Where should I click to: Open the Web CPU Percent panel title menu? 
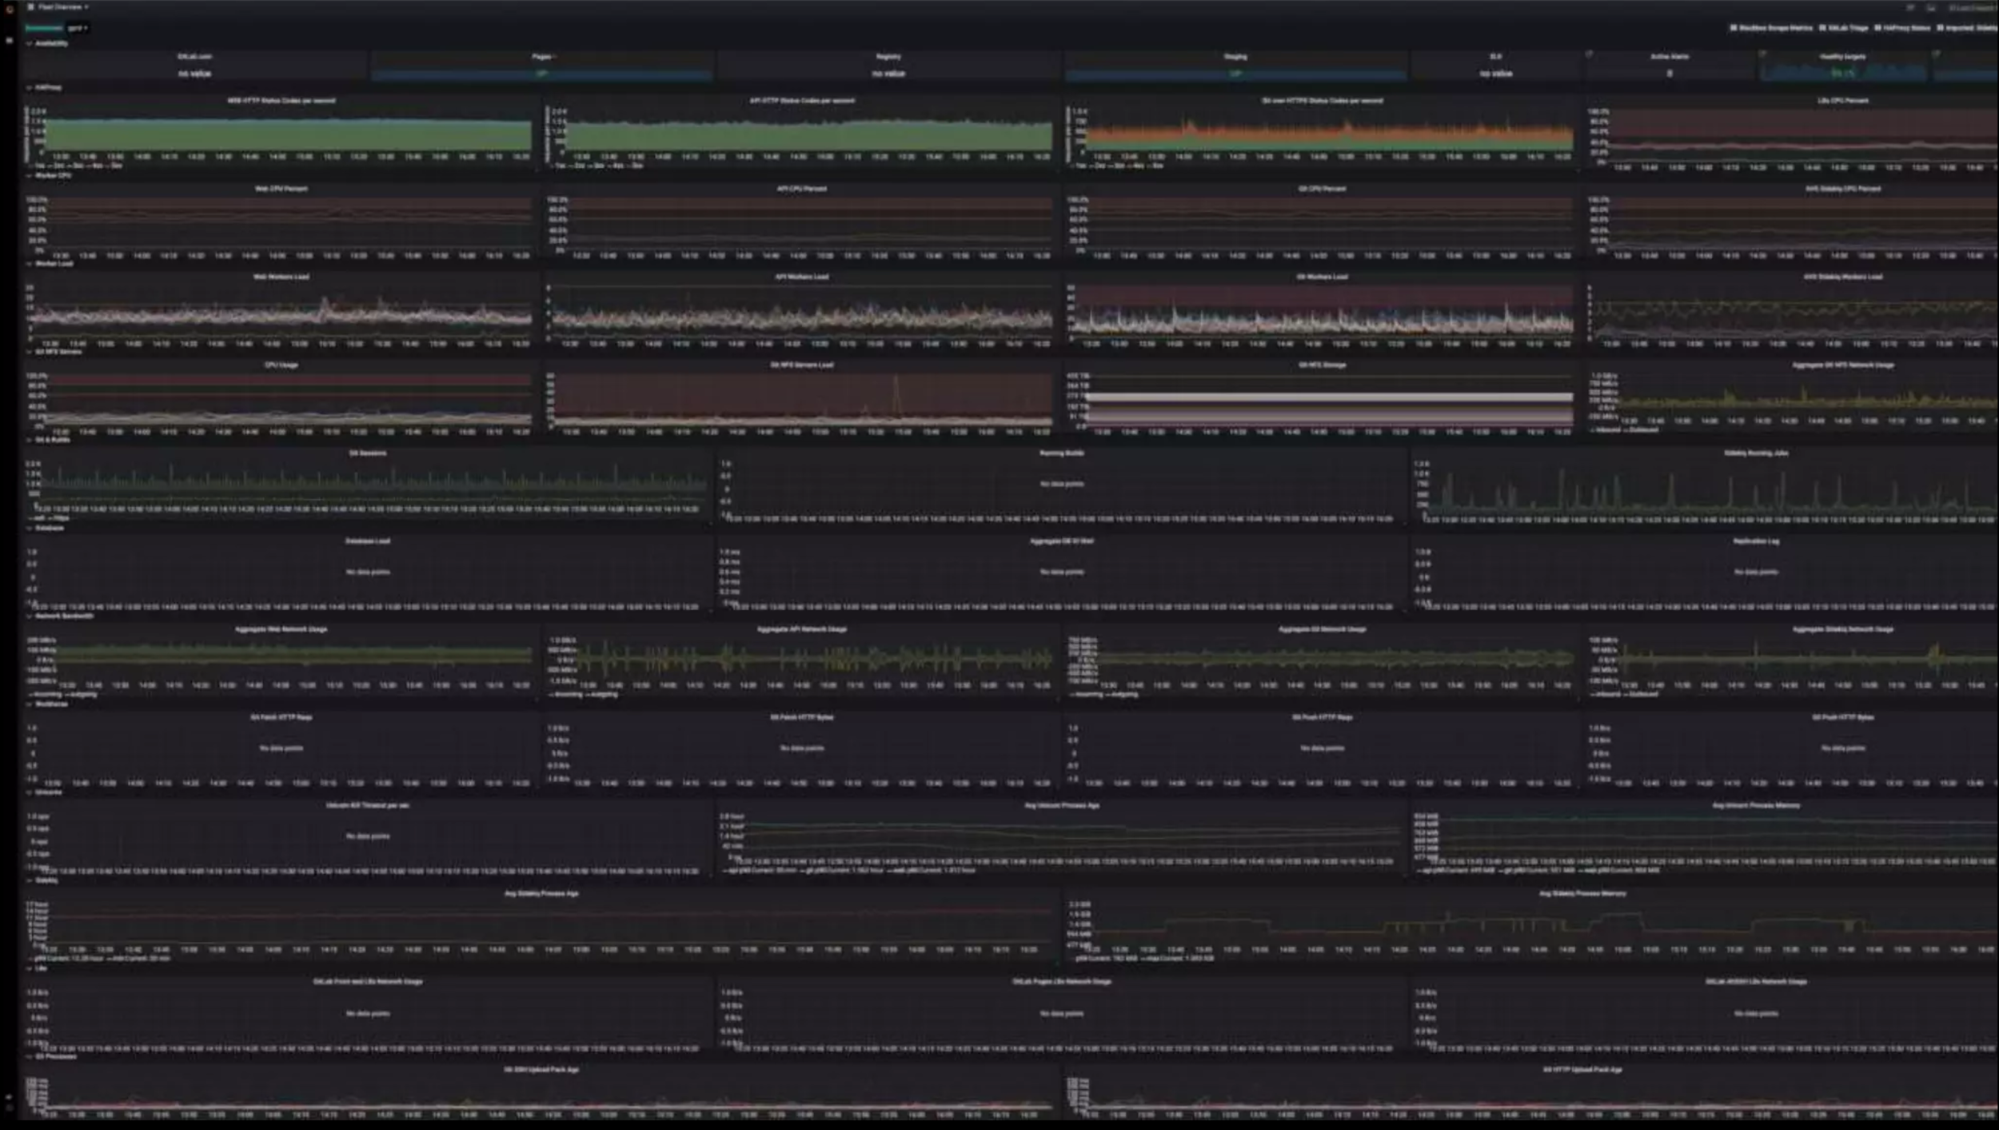281,188
